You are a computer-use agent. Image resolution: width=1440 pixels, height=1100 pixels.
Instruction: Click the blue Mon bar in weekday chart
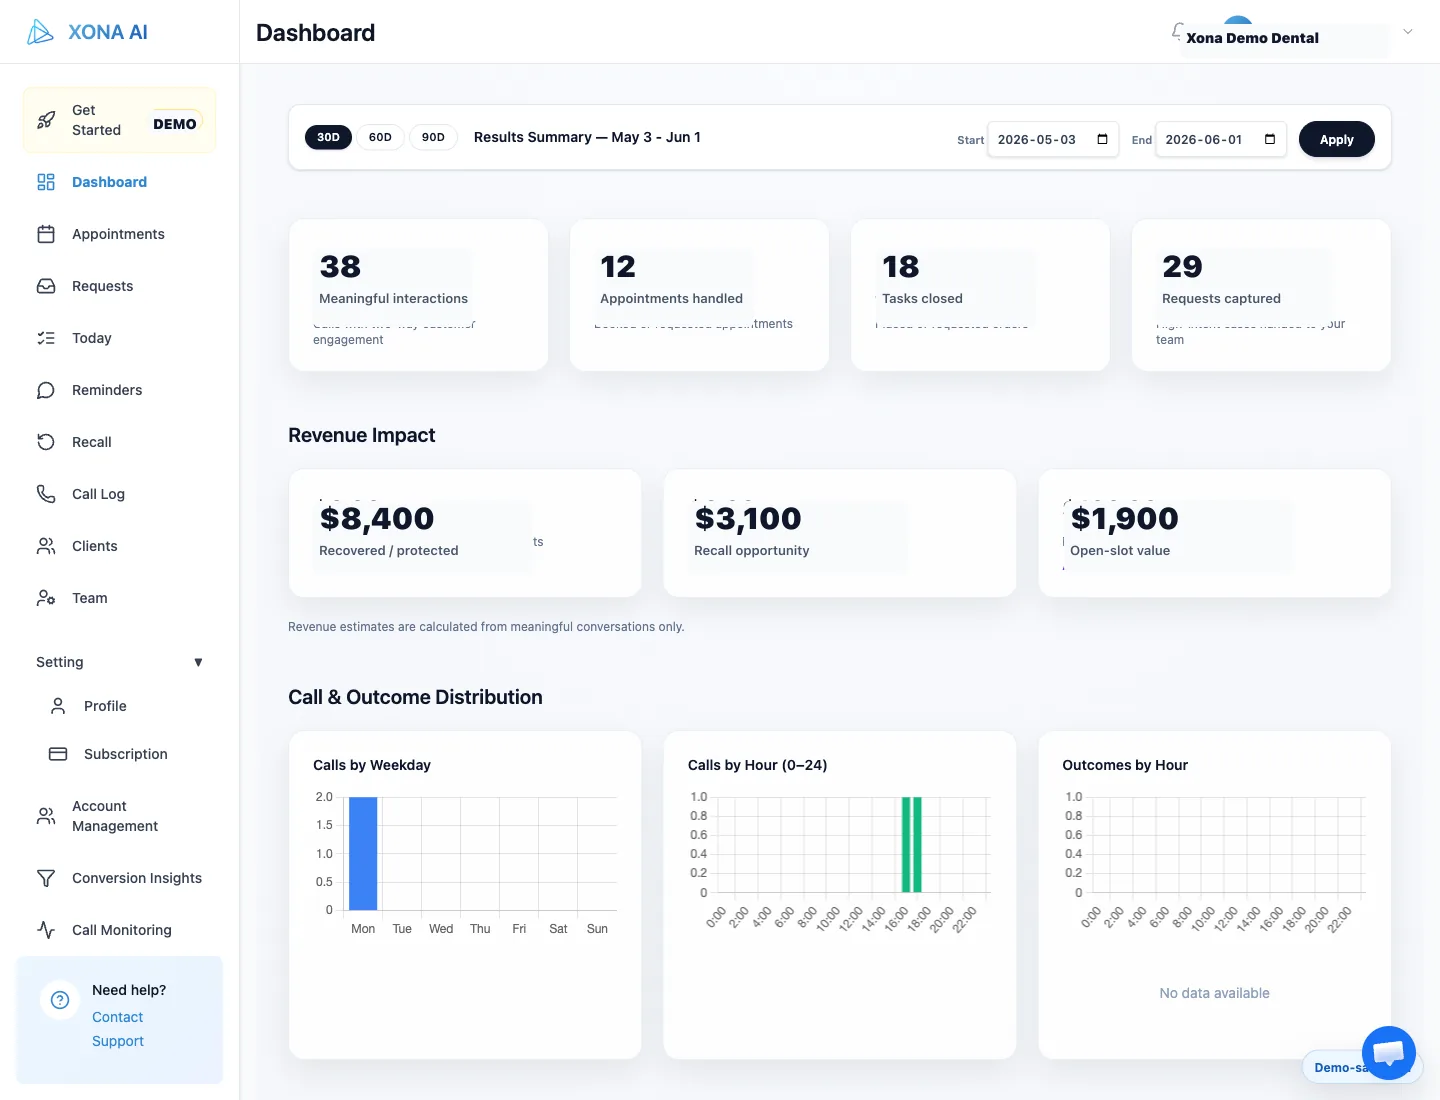pyautogui.click(x=363, y=853)
